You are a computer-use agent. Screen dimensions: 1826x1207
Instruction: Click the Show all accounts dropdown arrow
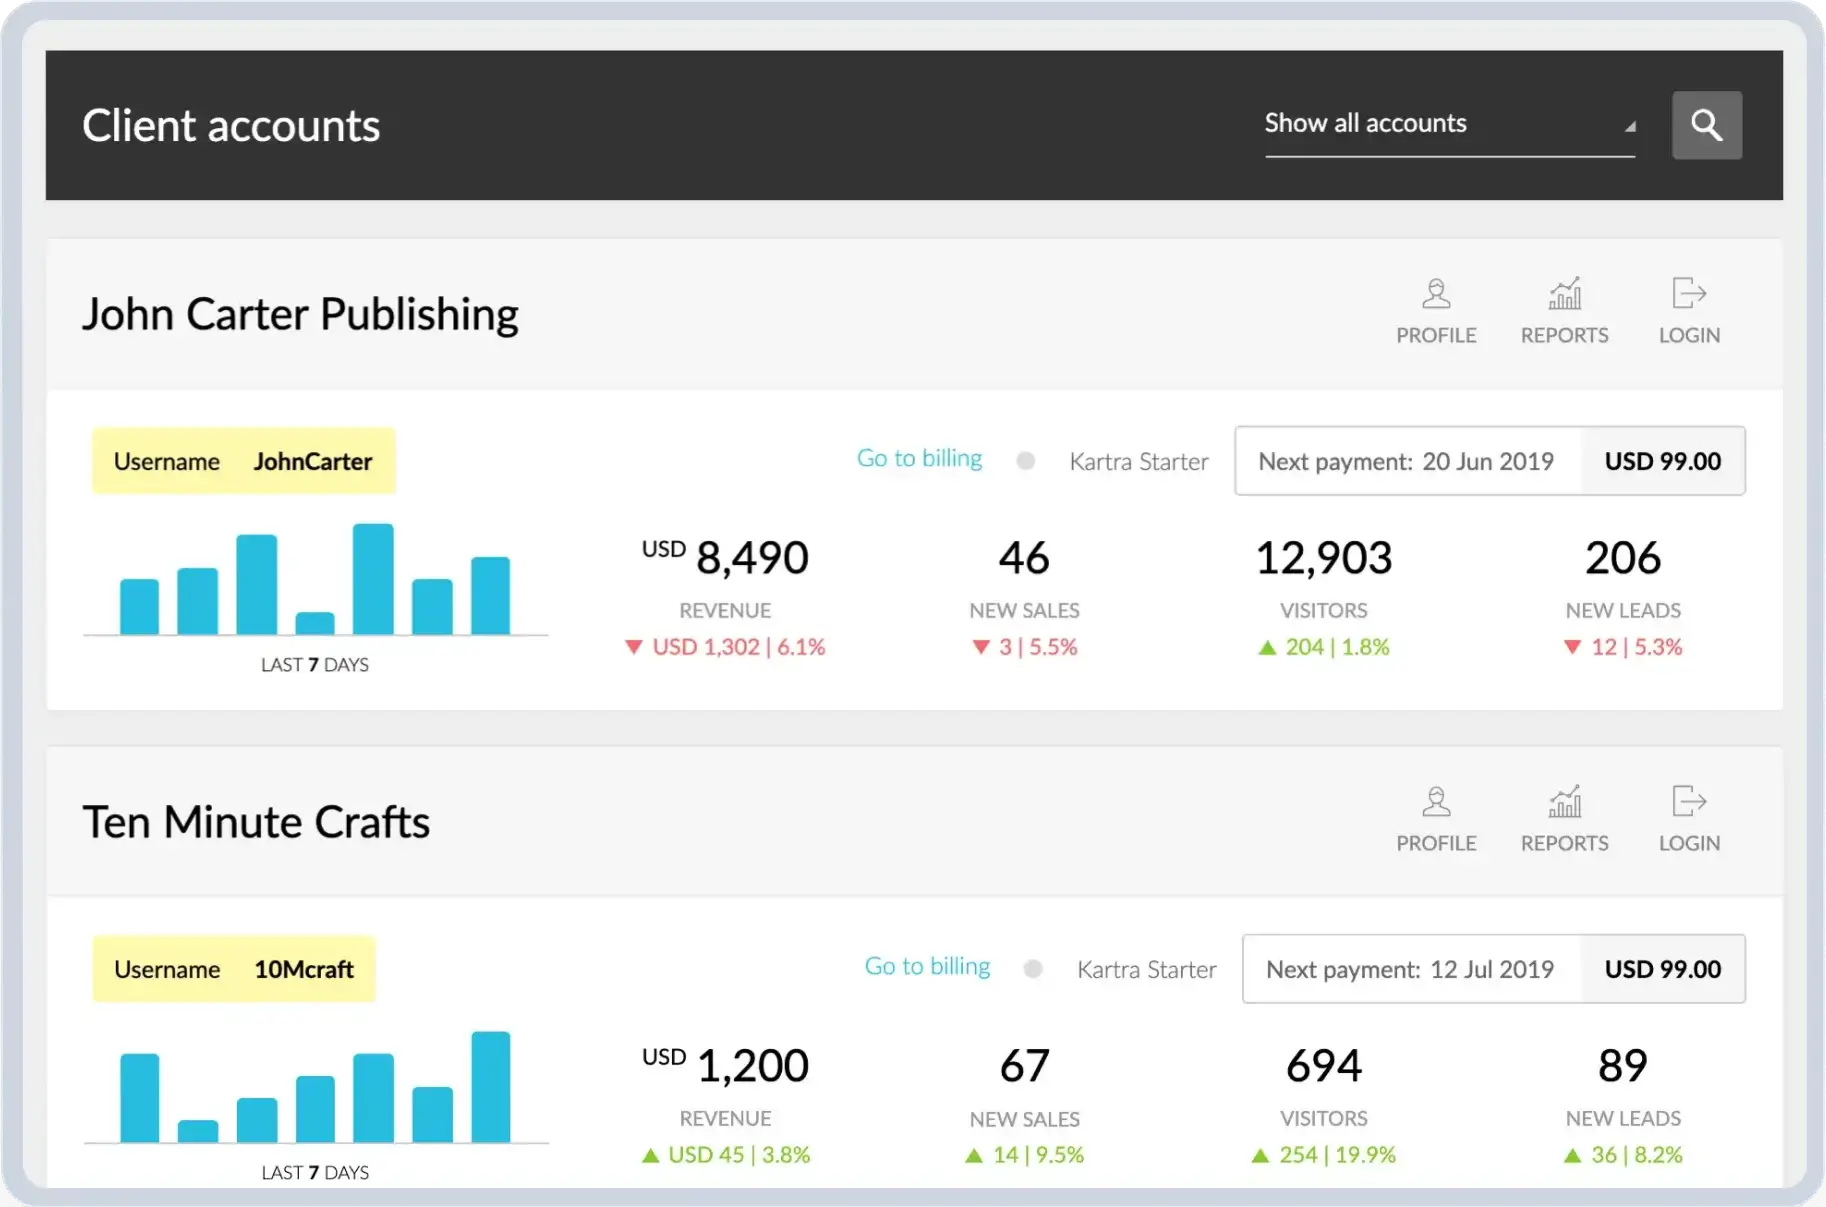(x=1629, y=127)
